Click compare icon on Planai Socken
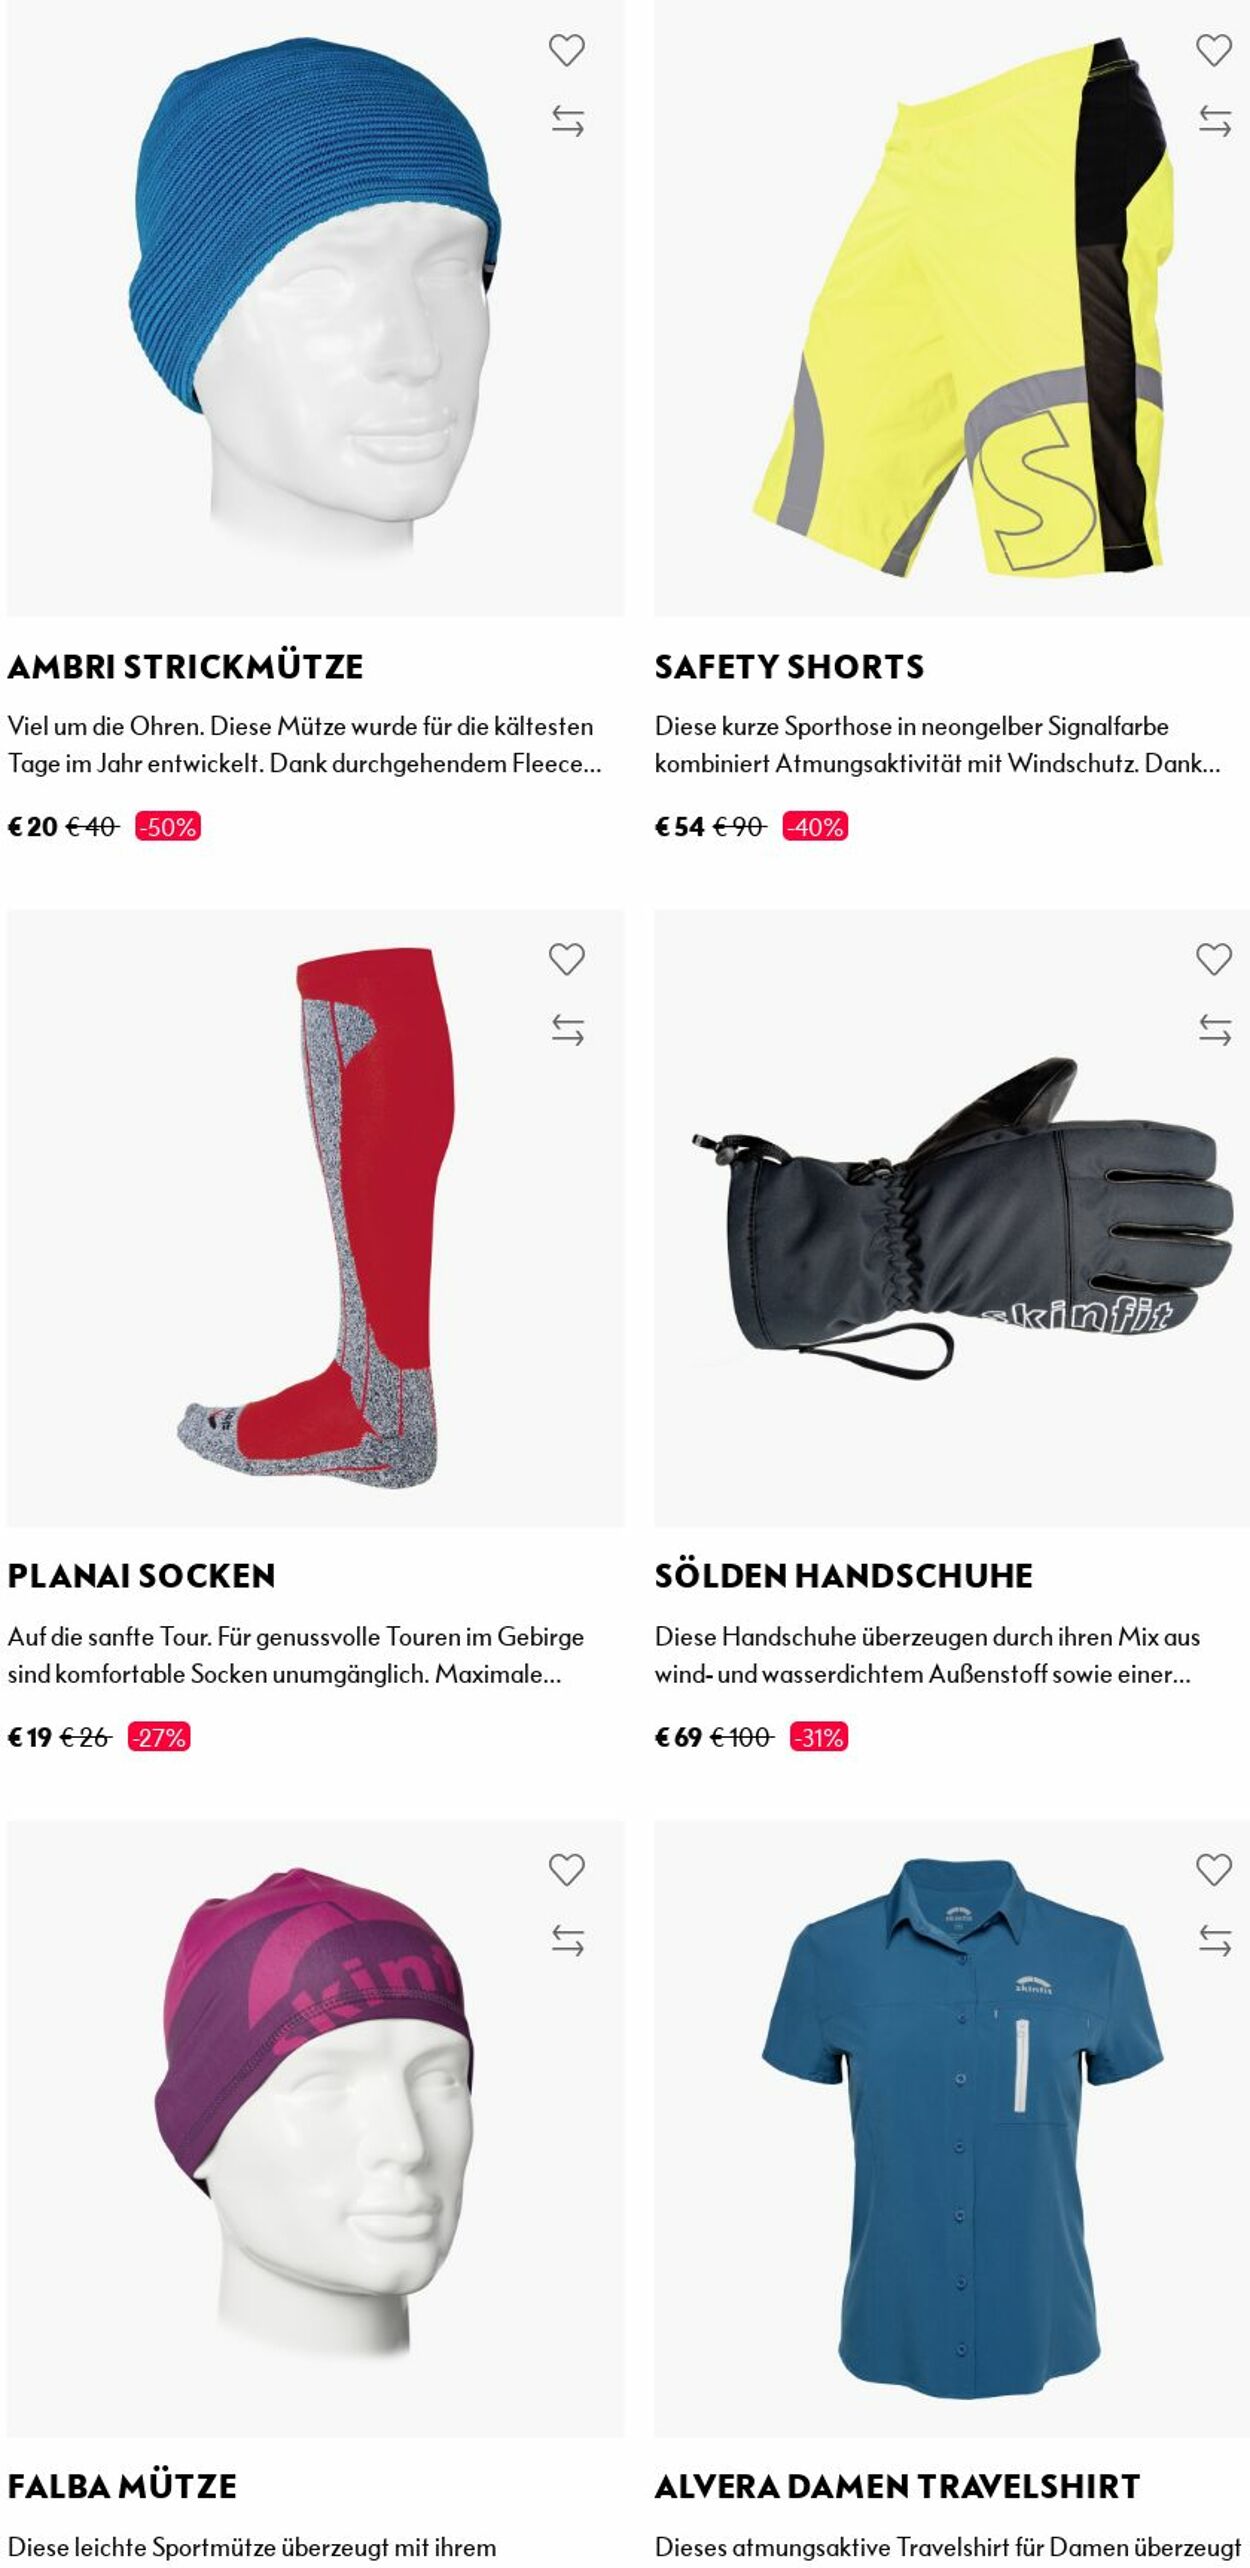Viewport: 1250px width, 2568px height. 567,1030
